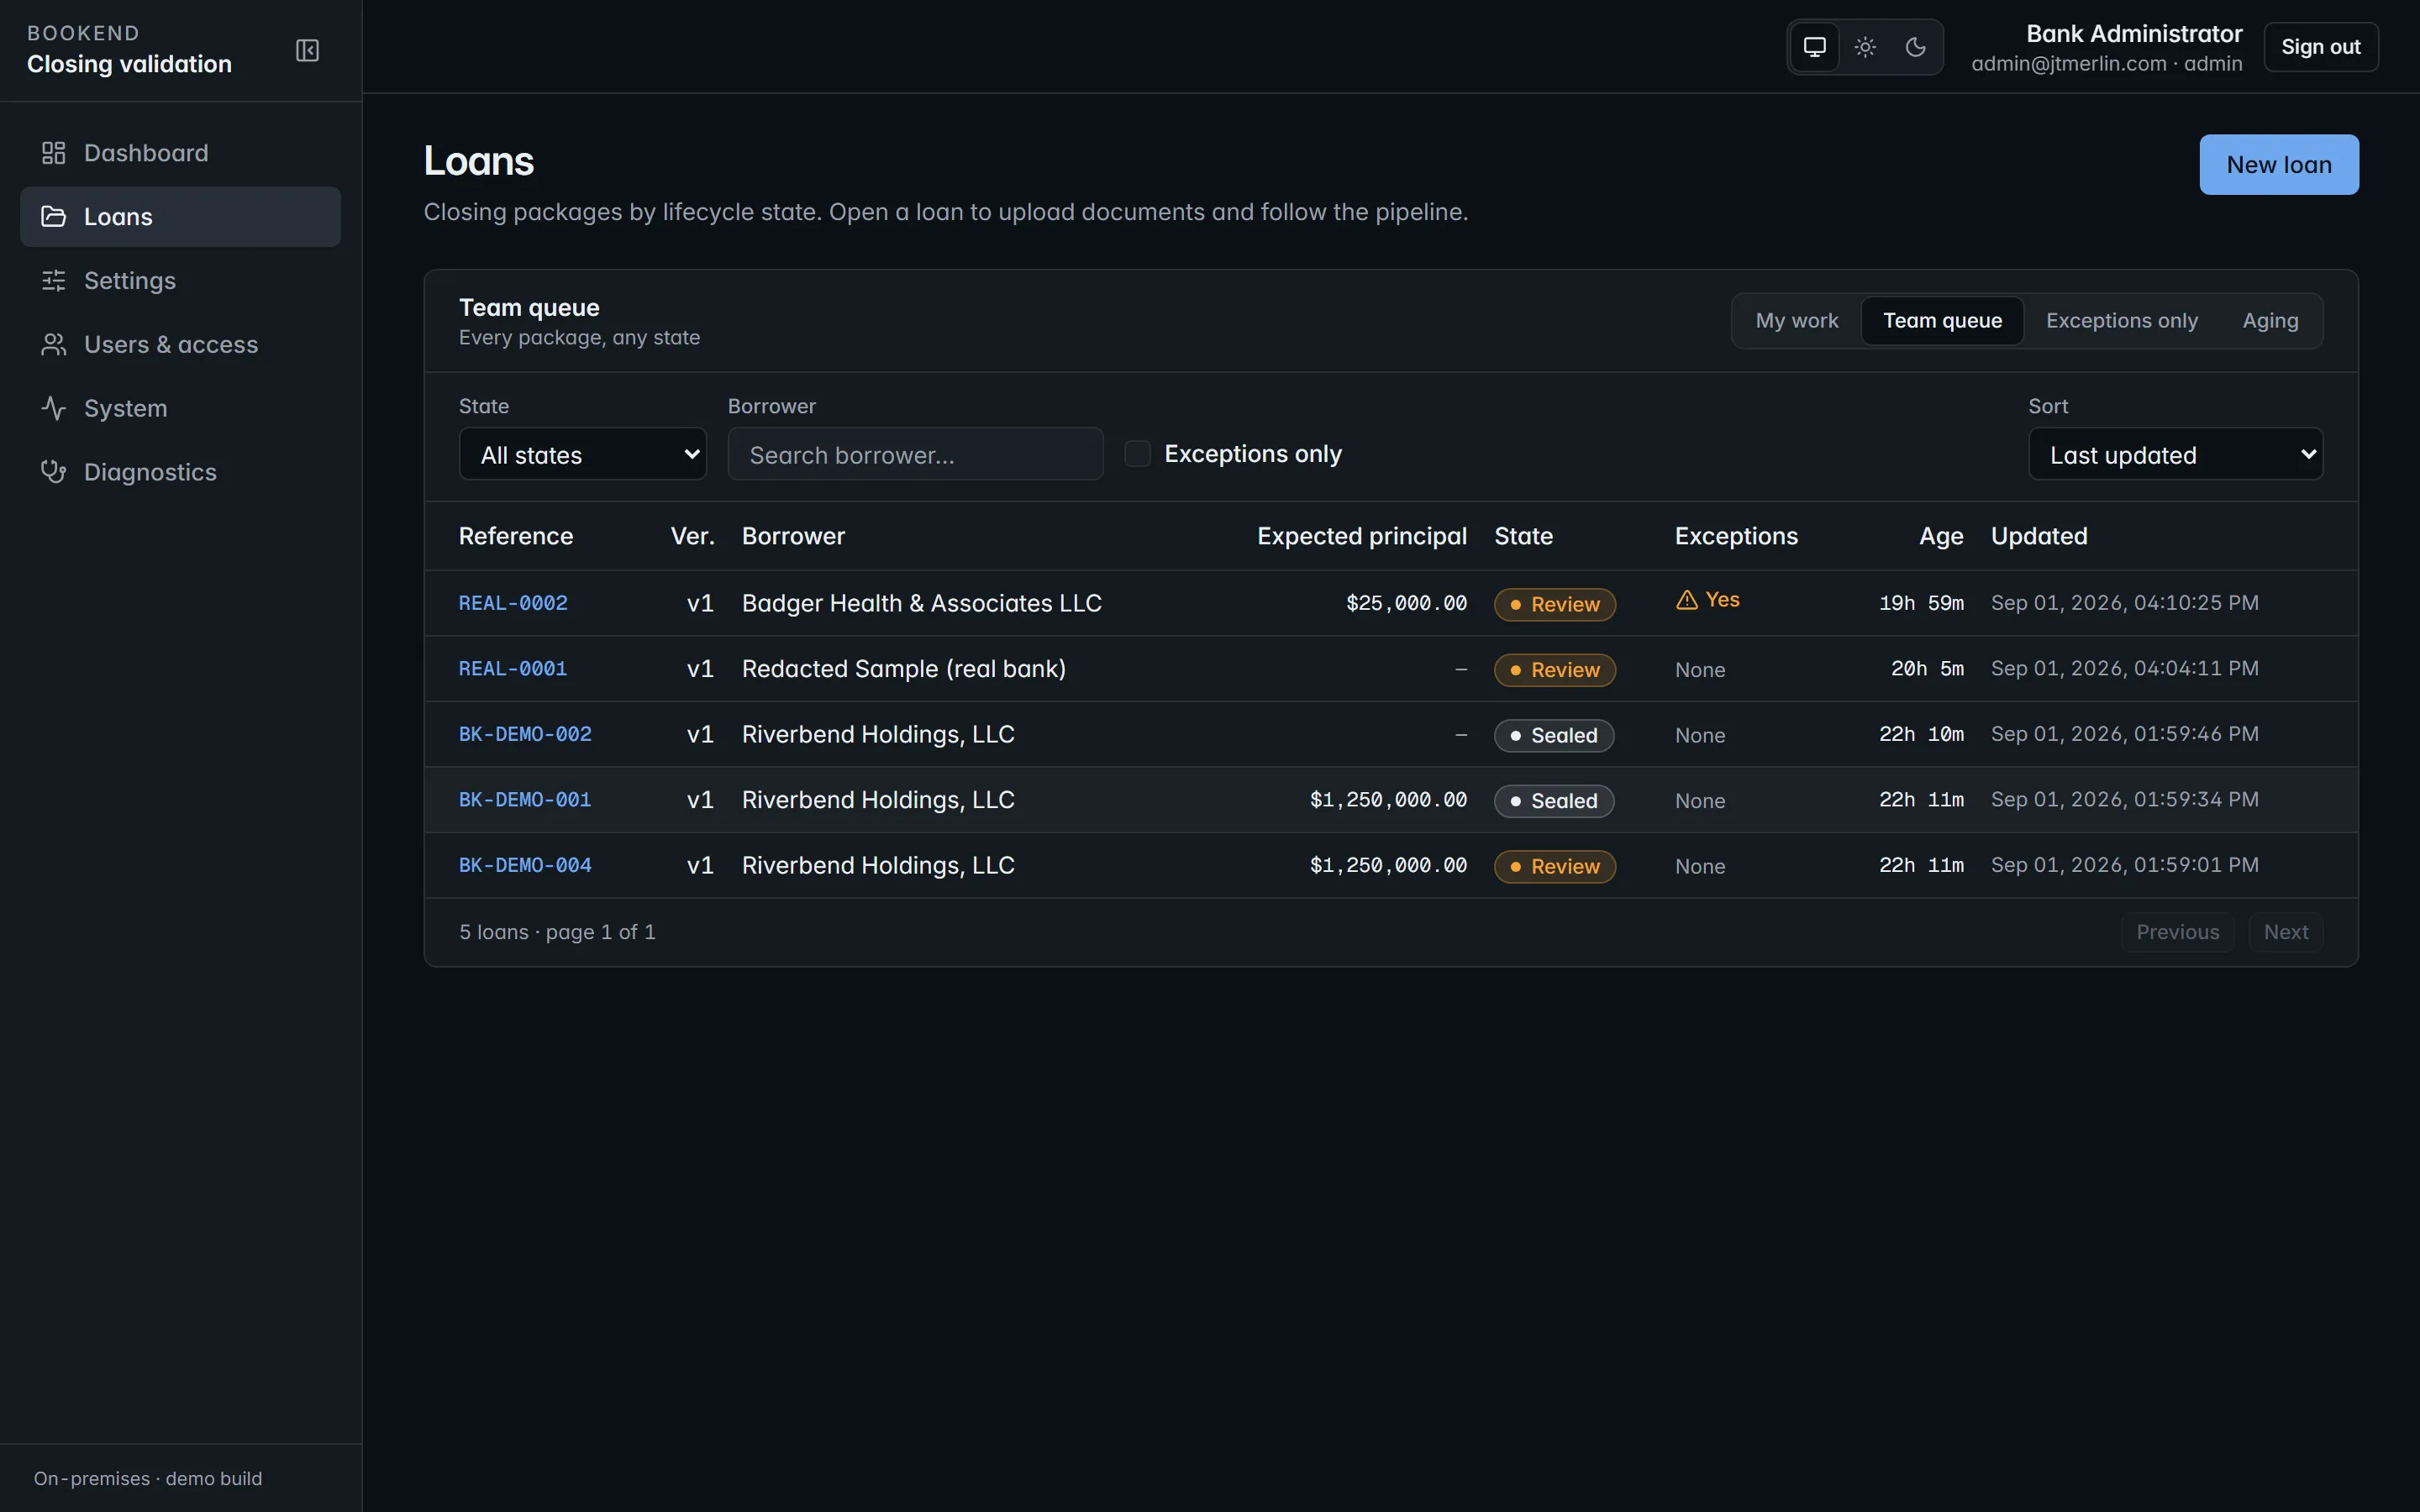Image resolution: width=2420 pixels, height=1512 pixels.
Task: Navigate to Dashboard in sidebar
Action: click(180, 153)
